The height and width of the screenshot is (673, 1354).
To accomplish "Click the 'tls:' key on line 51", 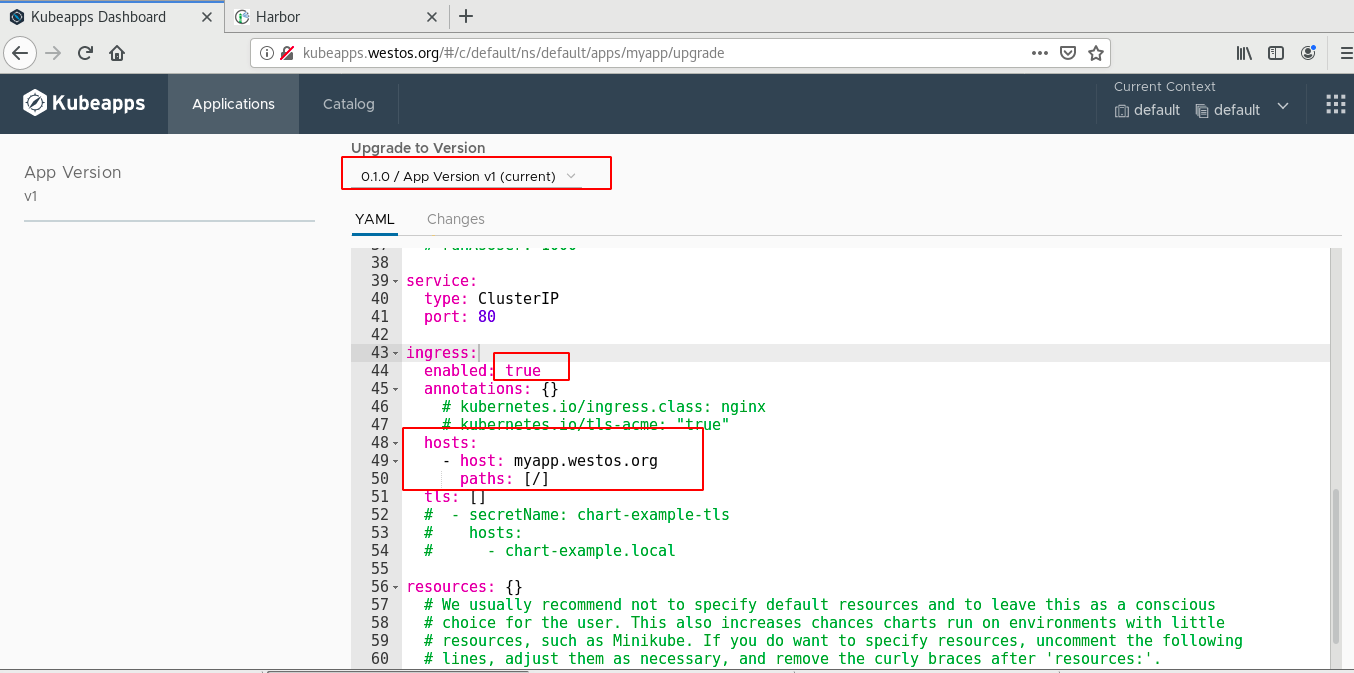I will coord(441,497).
